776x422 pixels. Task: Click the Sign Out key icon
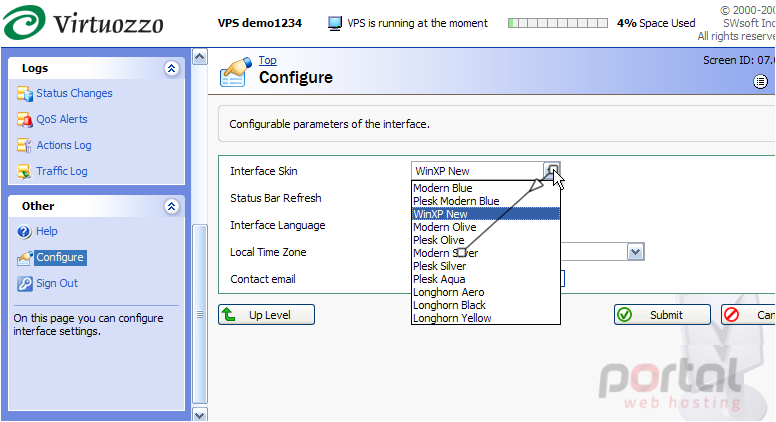pyautogui.click(x=24, y=283)
